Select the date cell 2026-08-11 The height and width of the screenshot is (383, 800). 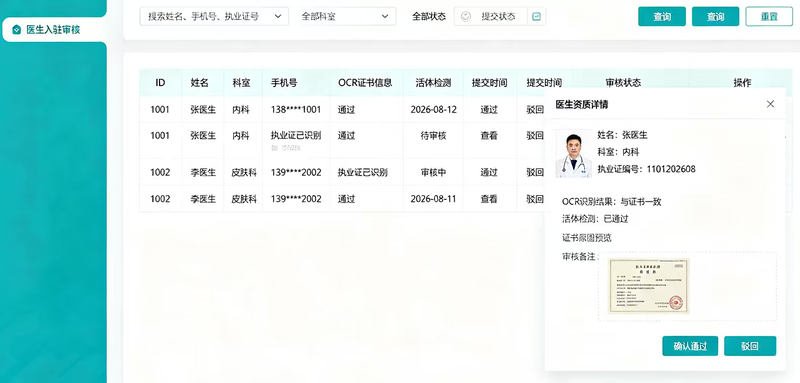pyautogui.click(x=434, y=199)
